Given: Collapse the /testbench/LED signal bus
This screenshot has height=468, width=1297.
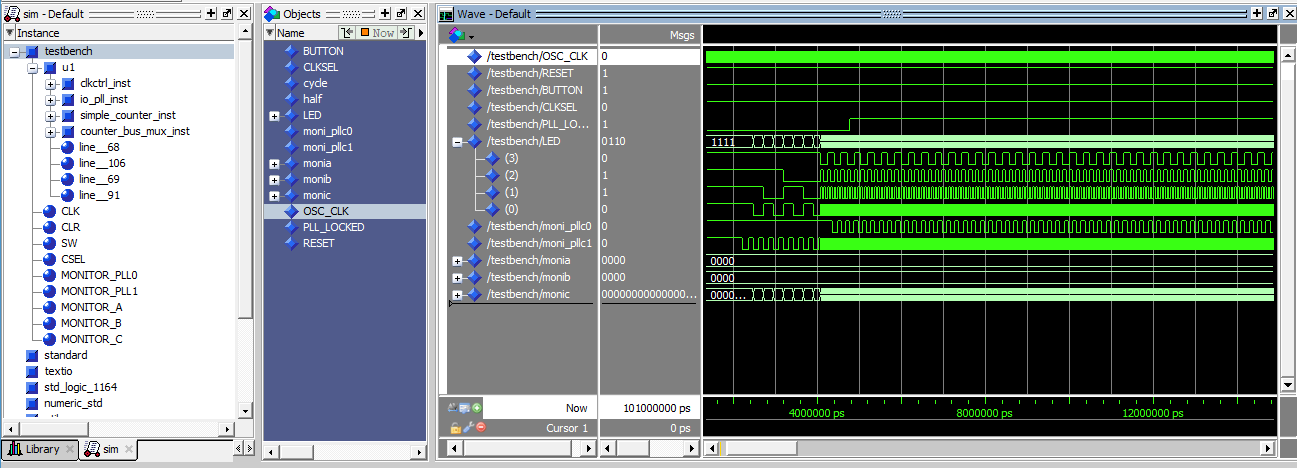Looking at the screenshot, I should tap(457, 142).
